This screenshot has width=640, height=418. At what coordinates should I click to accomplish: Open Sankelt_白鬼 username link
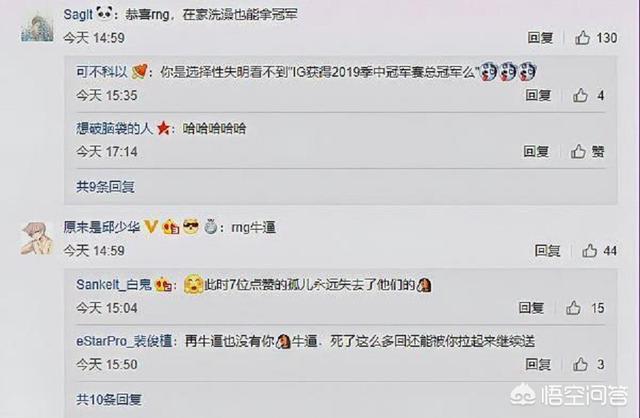coord(114,285)
